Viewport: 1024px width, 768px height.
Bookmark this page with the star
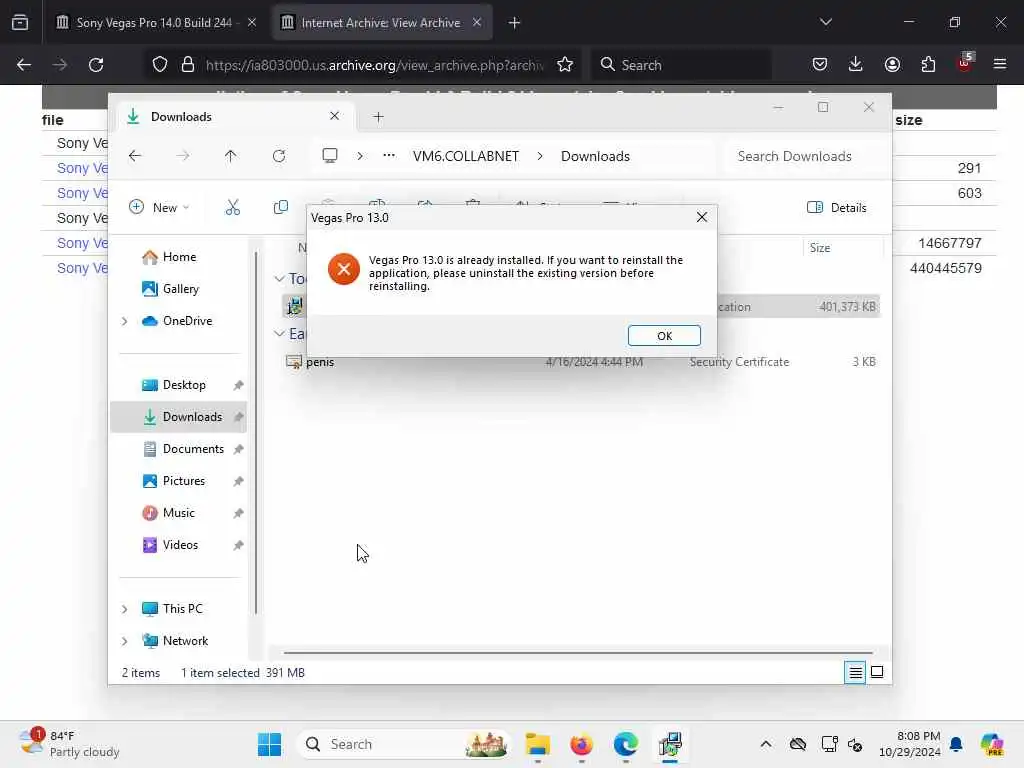pos(565,65)
